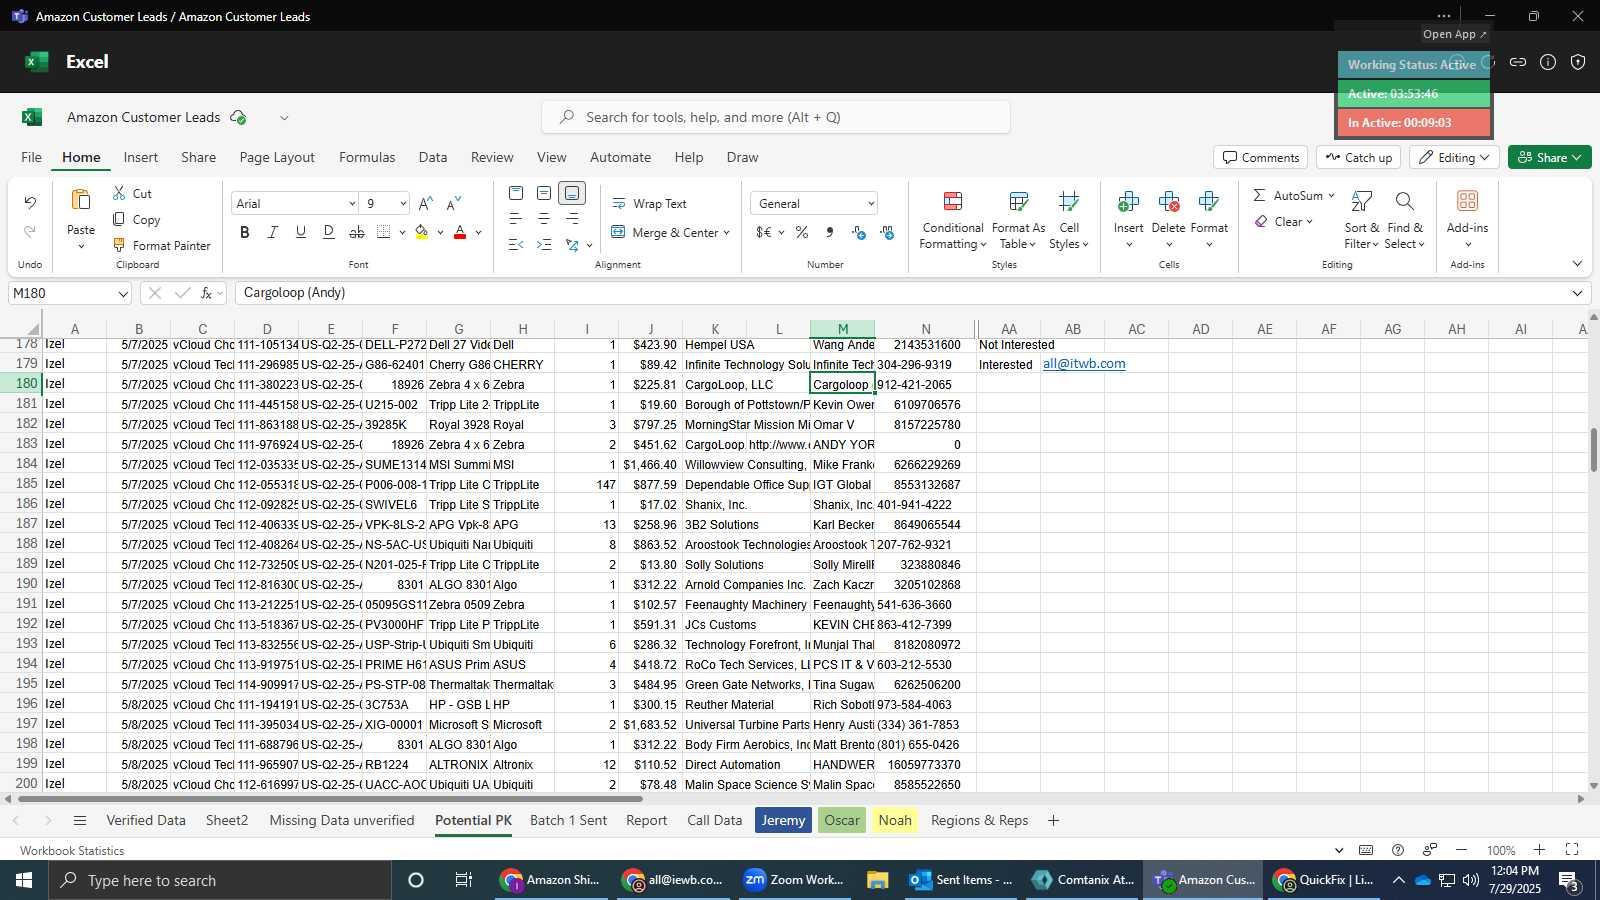Click the Windows Start button
The height and width of the screenshot is (900, 1600).
click(24, 880)
